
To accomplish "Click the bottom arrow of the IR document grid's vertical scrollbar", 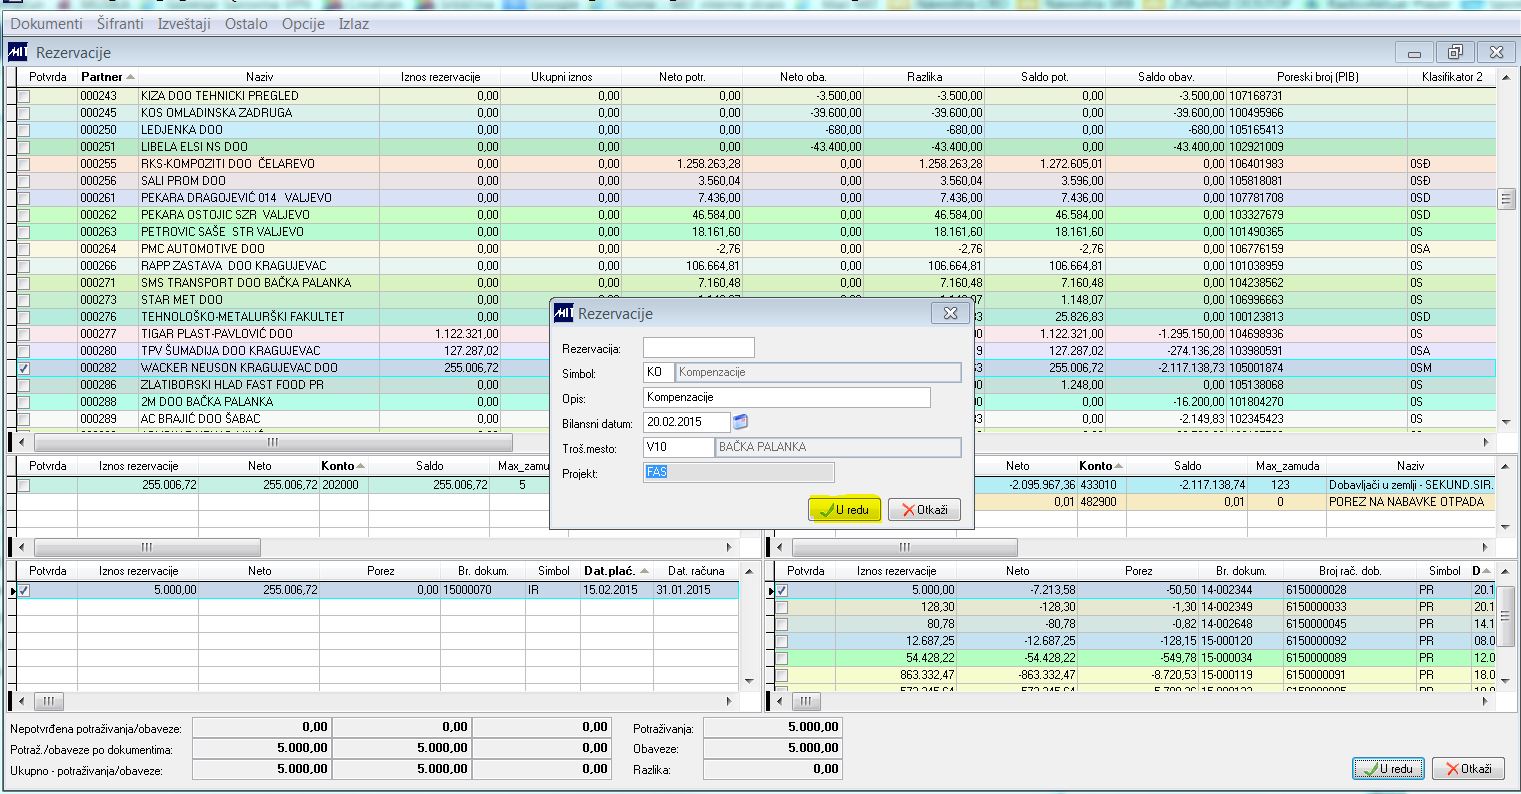I will coord(748,681).
